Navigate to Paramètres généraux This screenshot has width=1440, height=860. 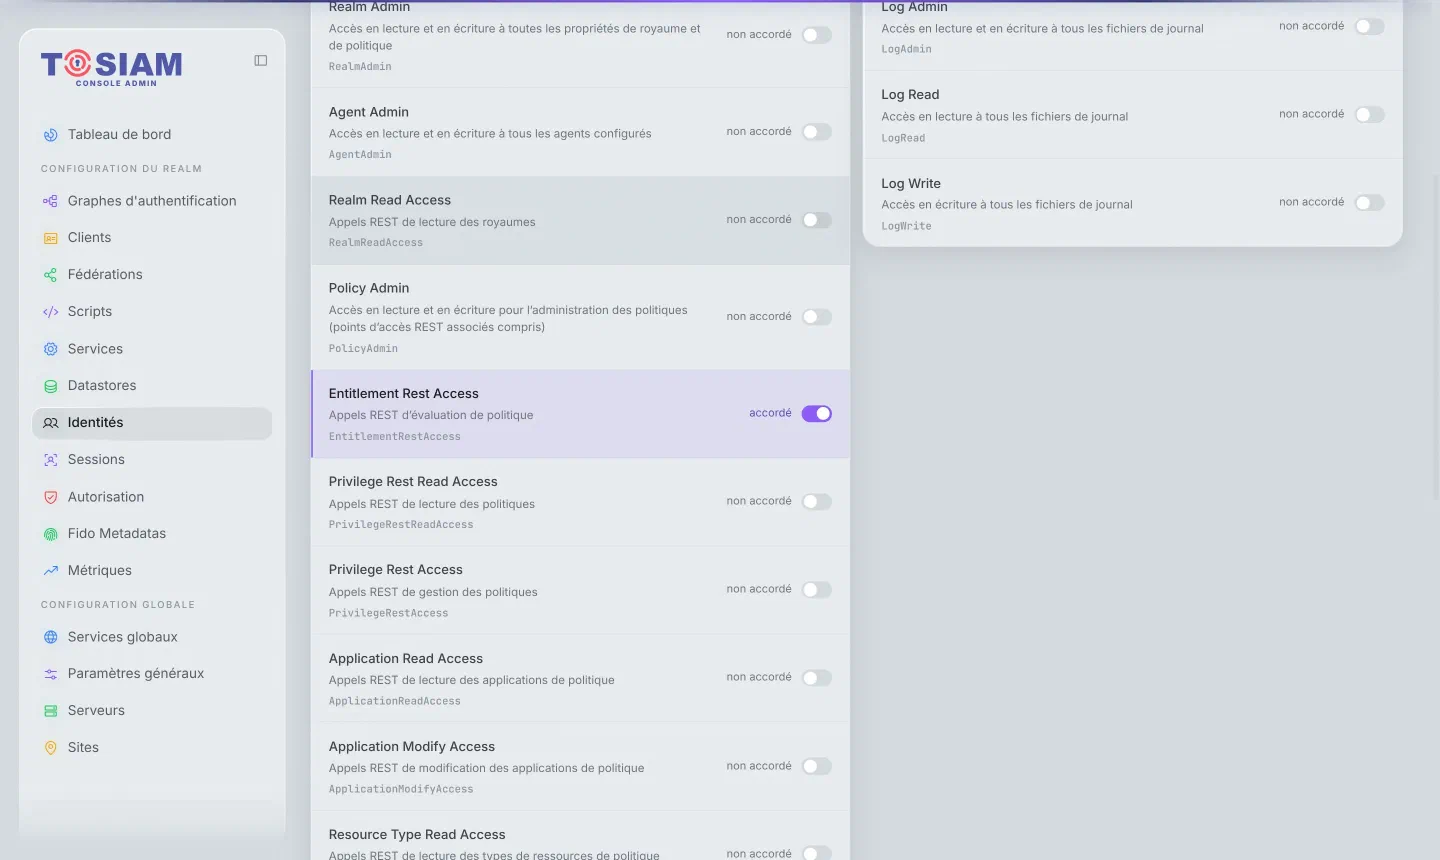(x=152, y=674)
